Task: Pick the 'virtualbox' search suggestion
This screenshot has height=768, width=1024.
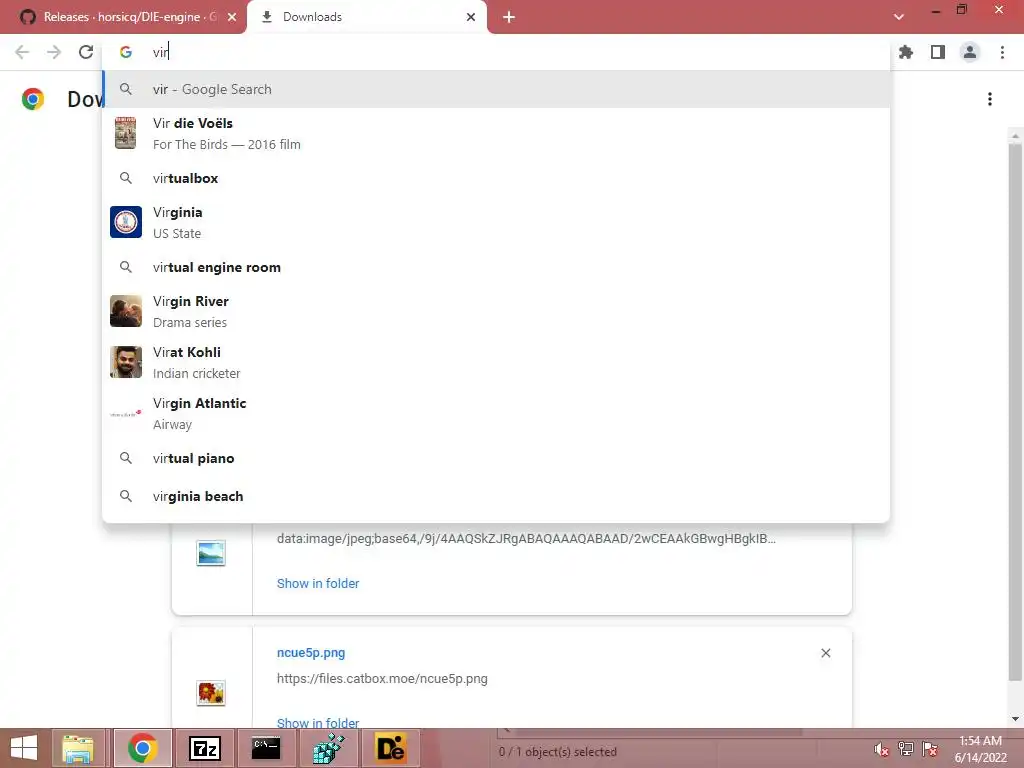Action: pyautogui.click(x=496, y=178)
